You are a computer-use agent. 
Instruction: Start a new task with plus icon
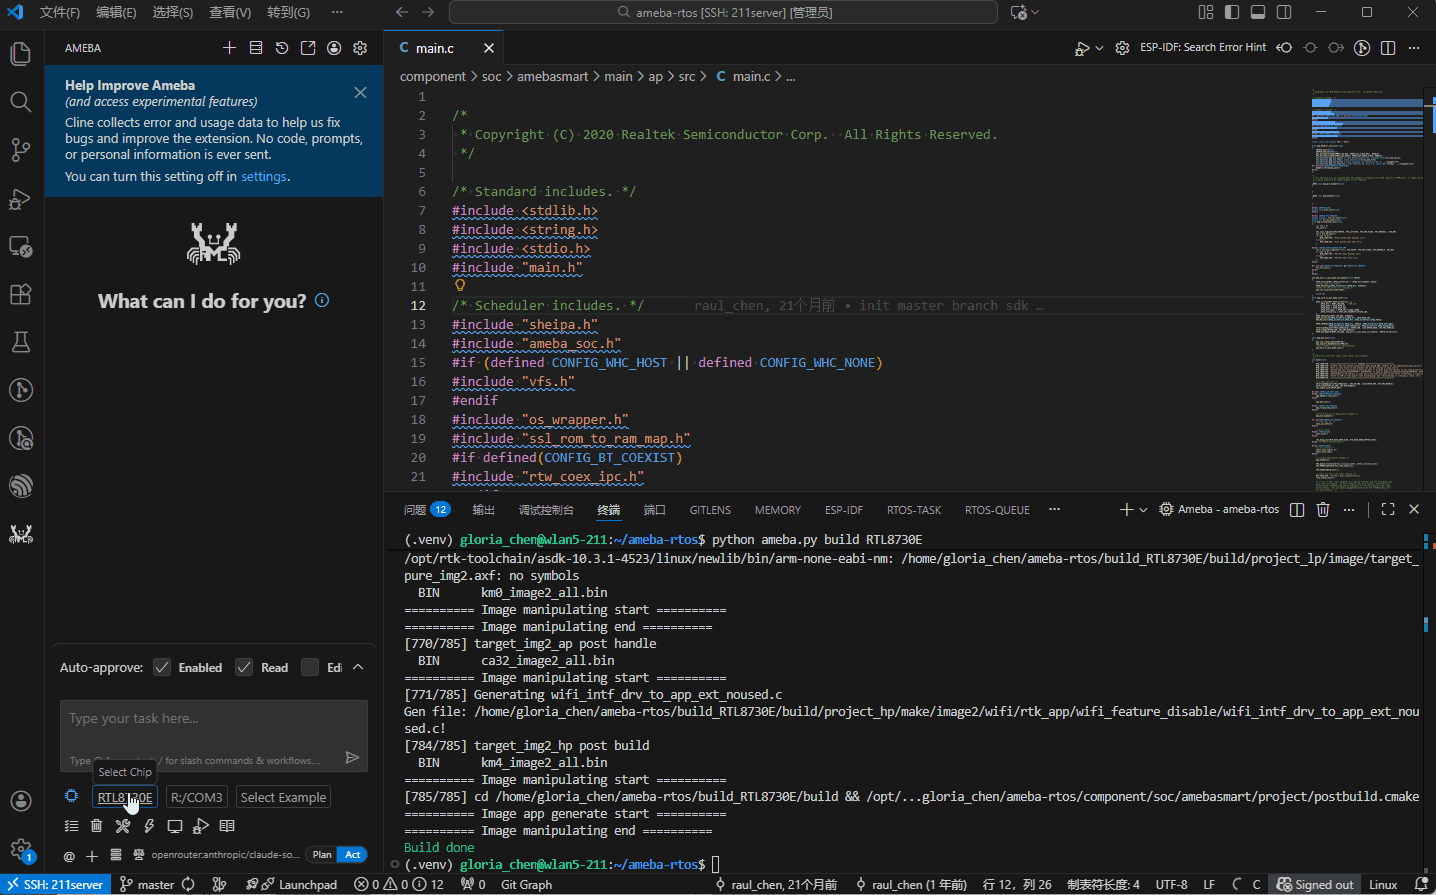229,48
